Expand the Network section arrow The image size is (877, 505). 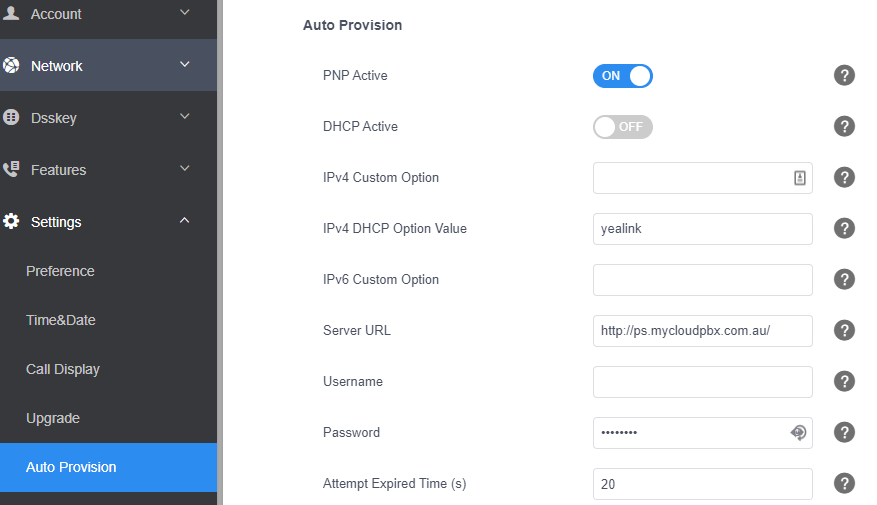click(x=185, y=64)
